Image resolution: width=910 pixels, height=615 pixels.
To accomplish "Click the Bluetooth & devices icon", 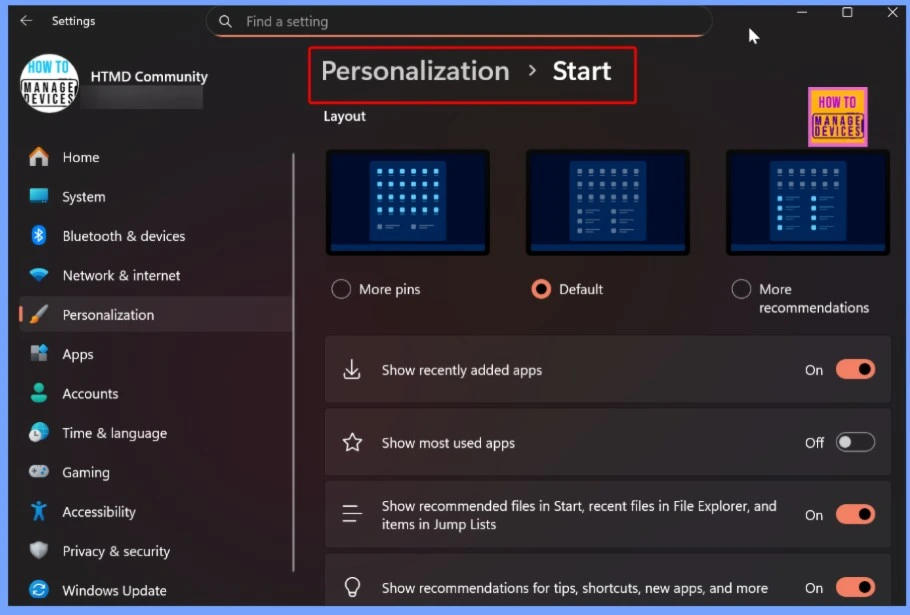I will [39, 236].
